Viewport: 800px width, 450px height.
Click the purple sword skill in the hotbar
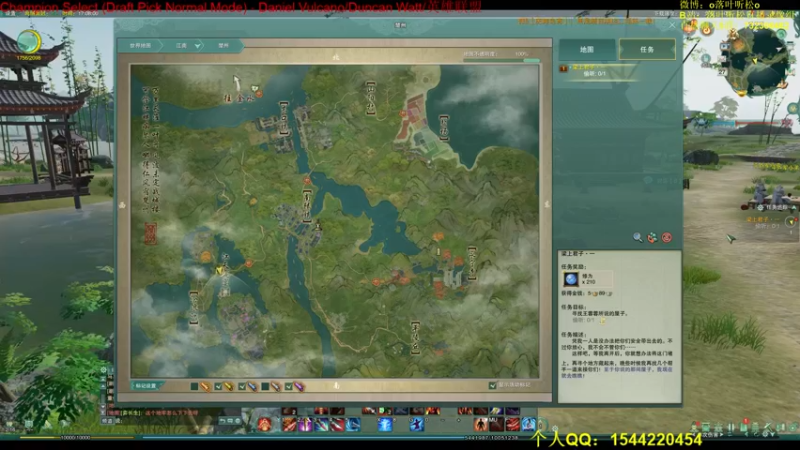(306, 424)
